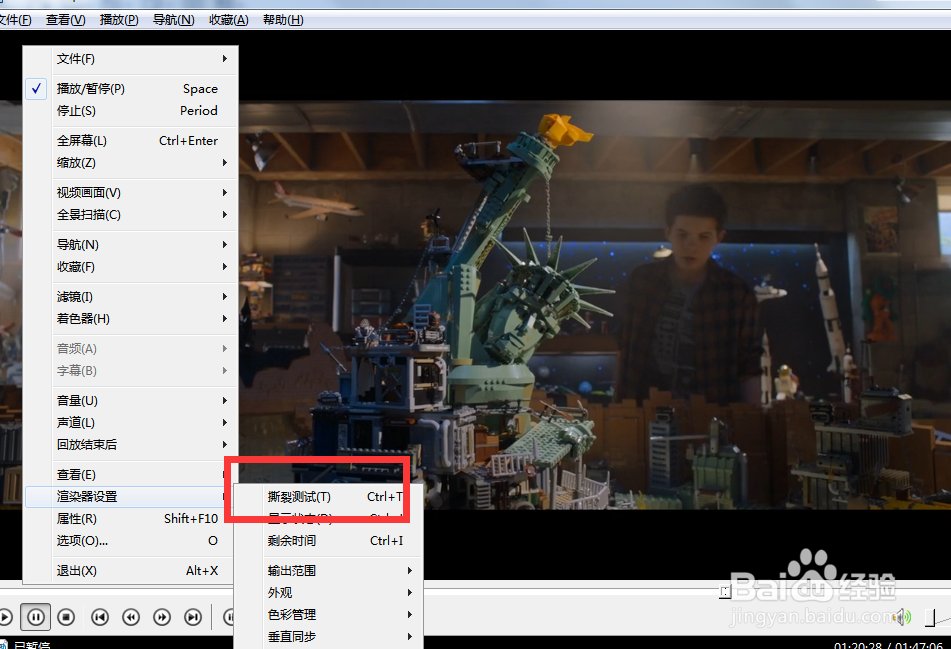Click the time display 01:20:28 / 01:47:06
Screen dimensions: 951x649
(x=888, y=645)
